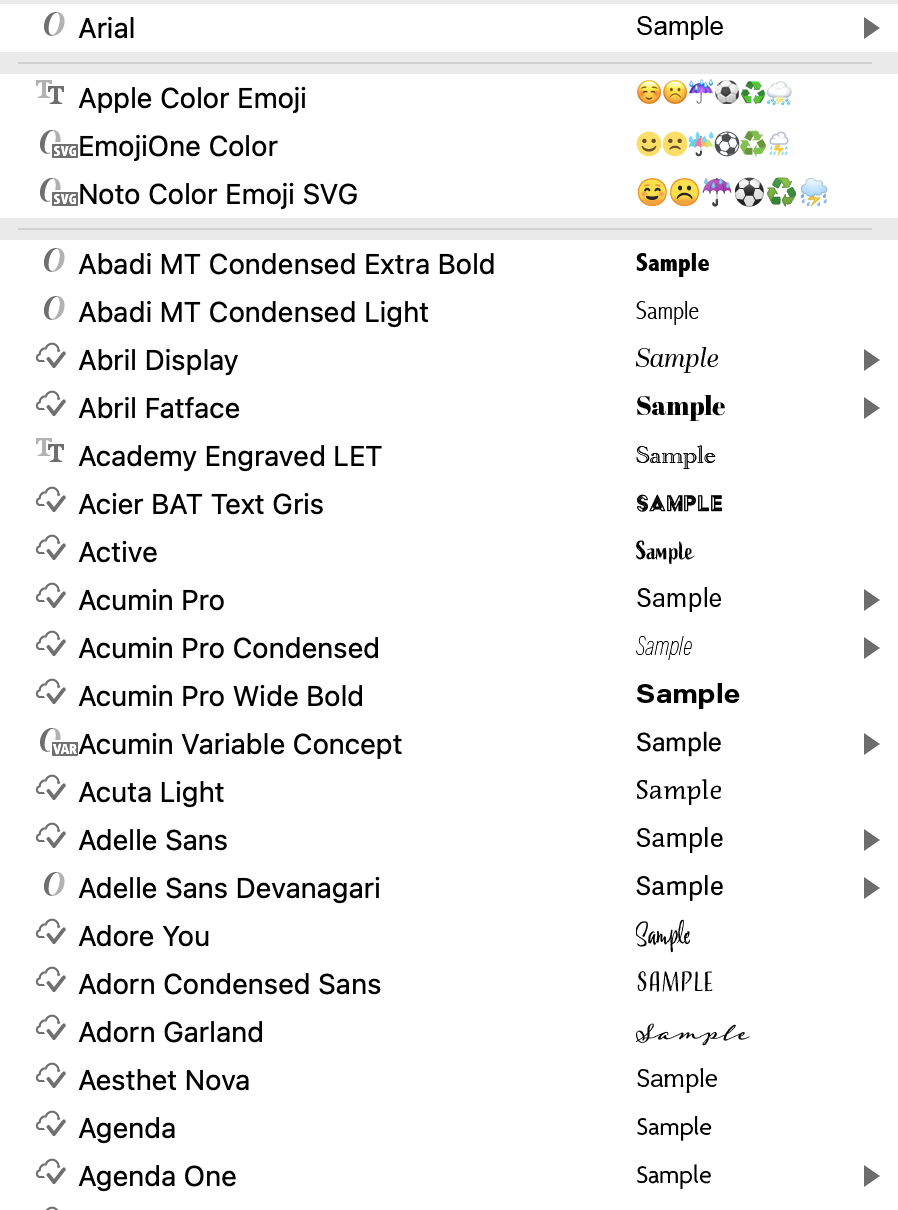This screenshot has width=898, height=1210.
Task: Expand Adelle Sans Devanagari variants
Action: (x=871, y=887)
